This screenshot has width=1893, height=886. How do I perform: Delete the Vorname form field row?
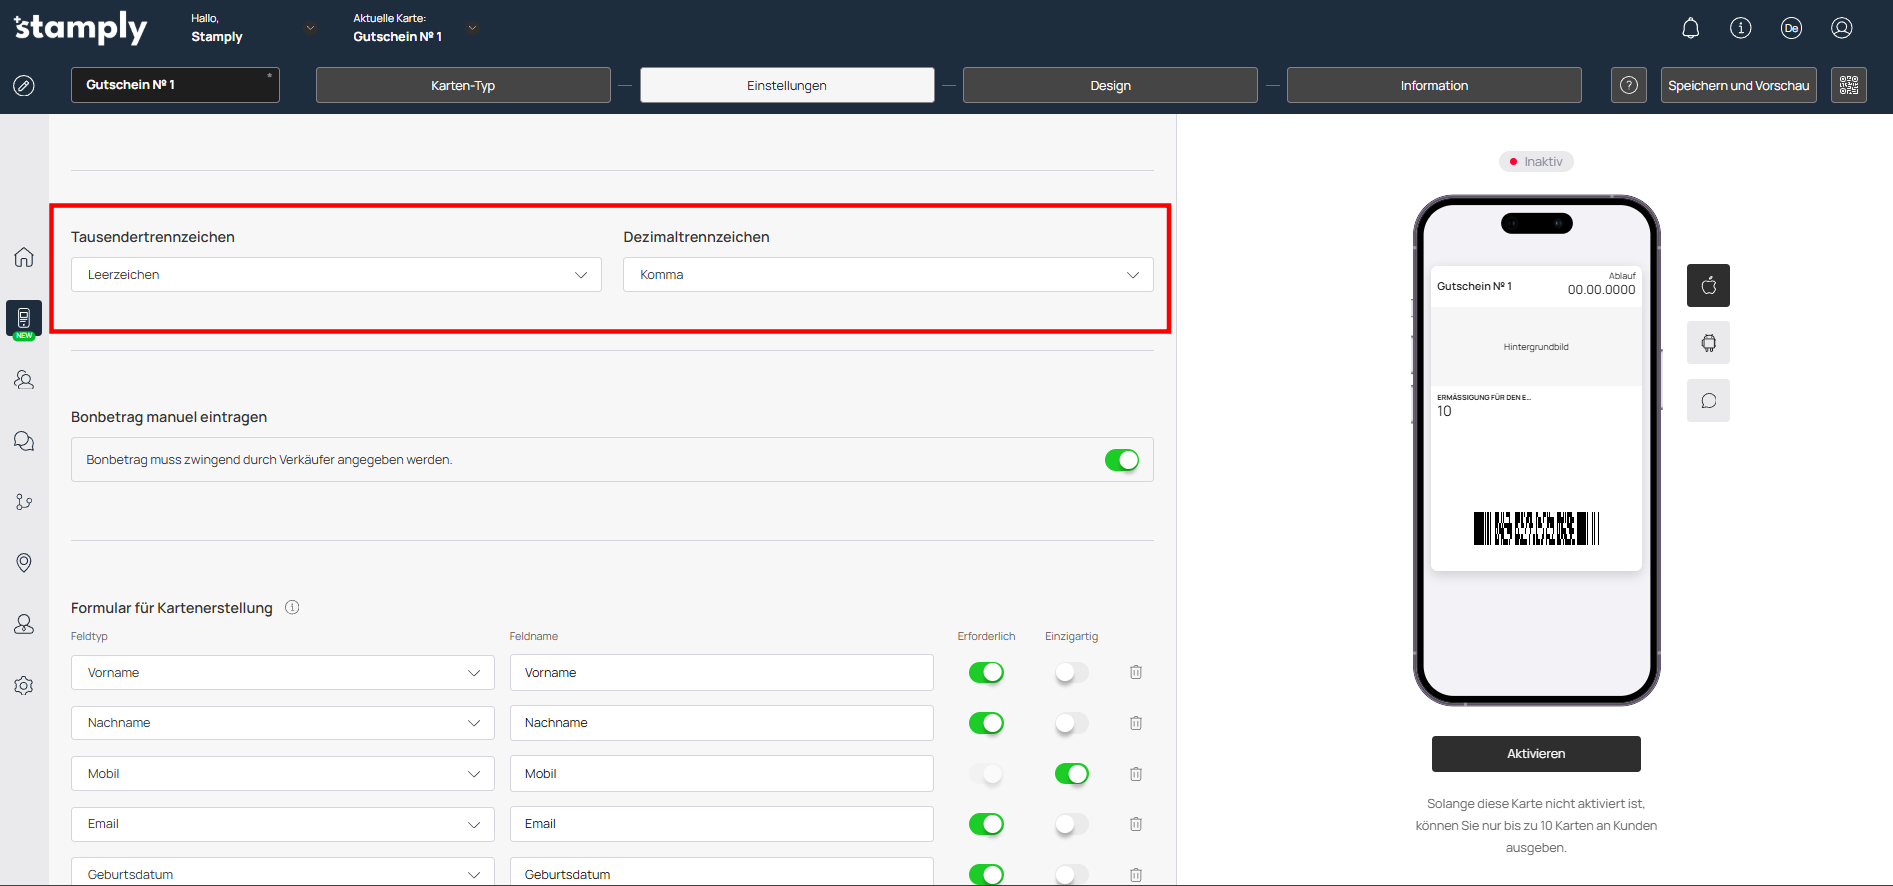tap(1136, 673)
